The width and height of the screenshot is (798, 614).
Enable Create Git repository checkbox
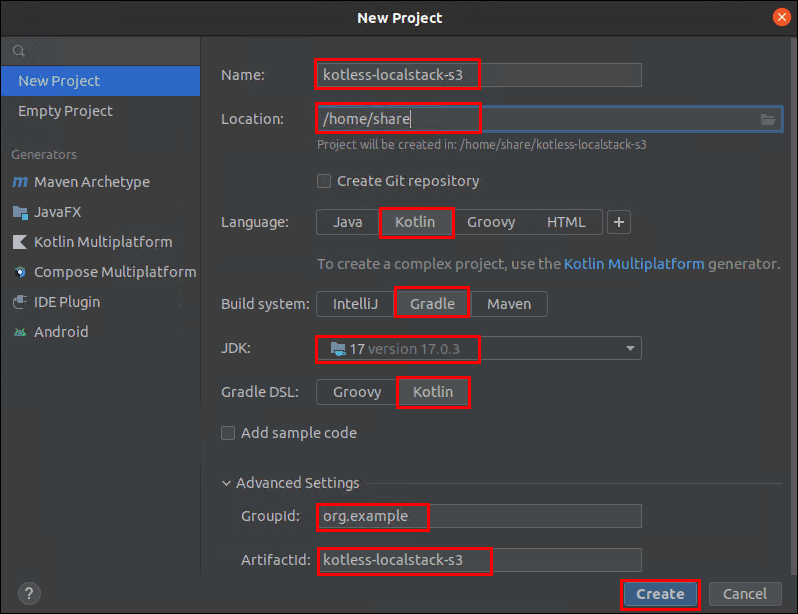324,181
